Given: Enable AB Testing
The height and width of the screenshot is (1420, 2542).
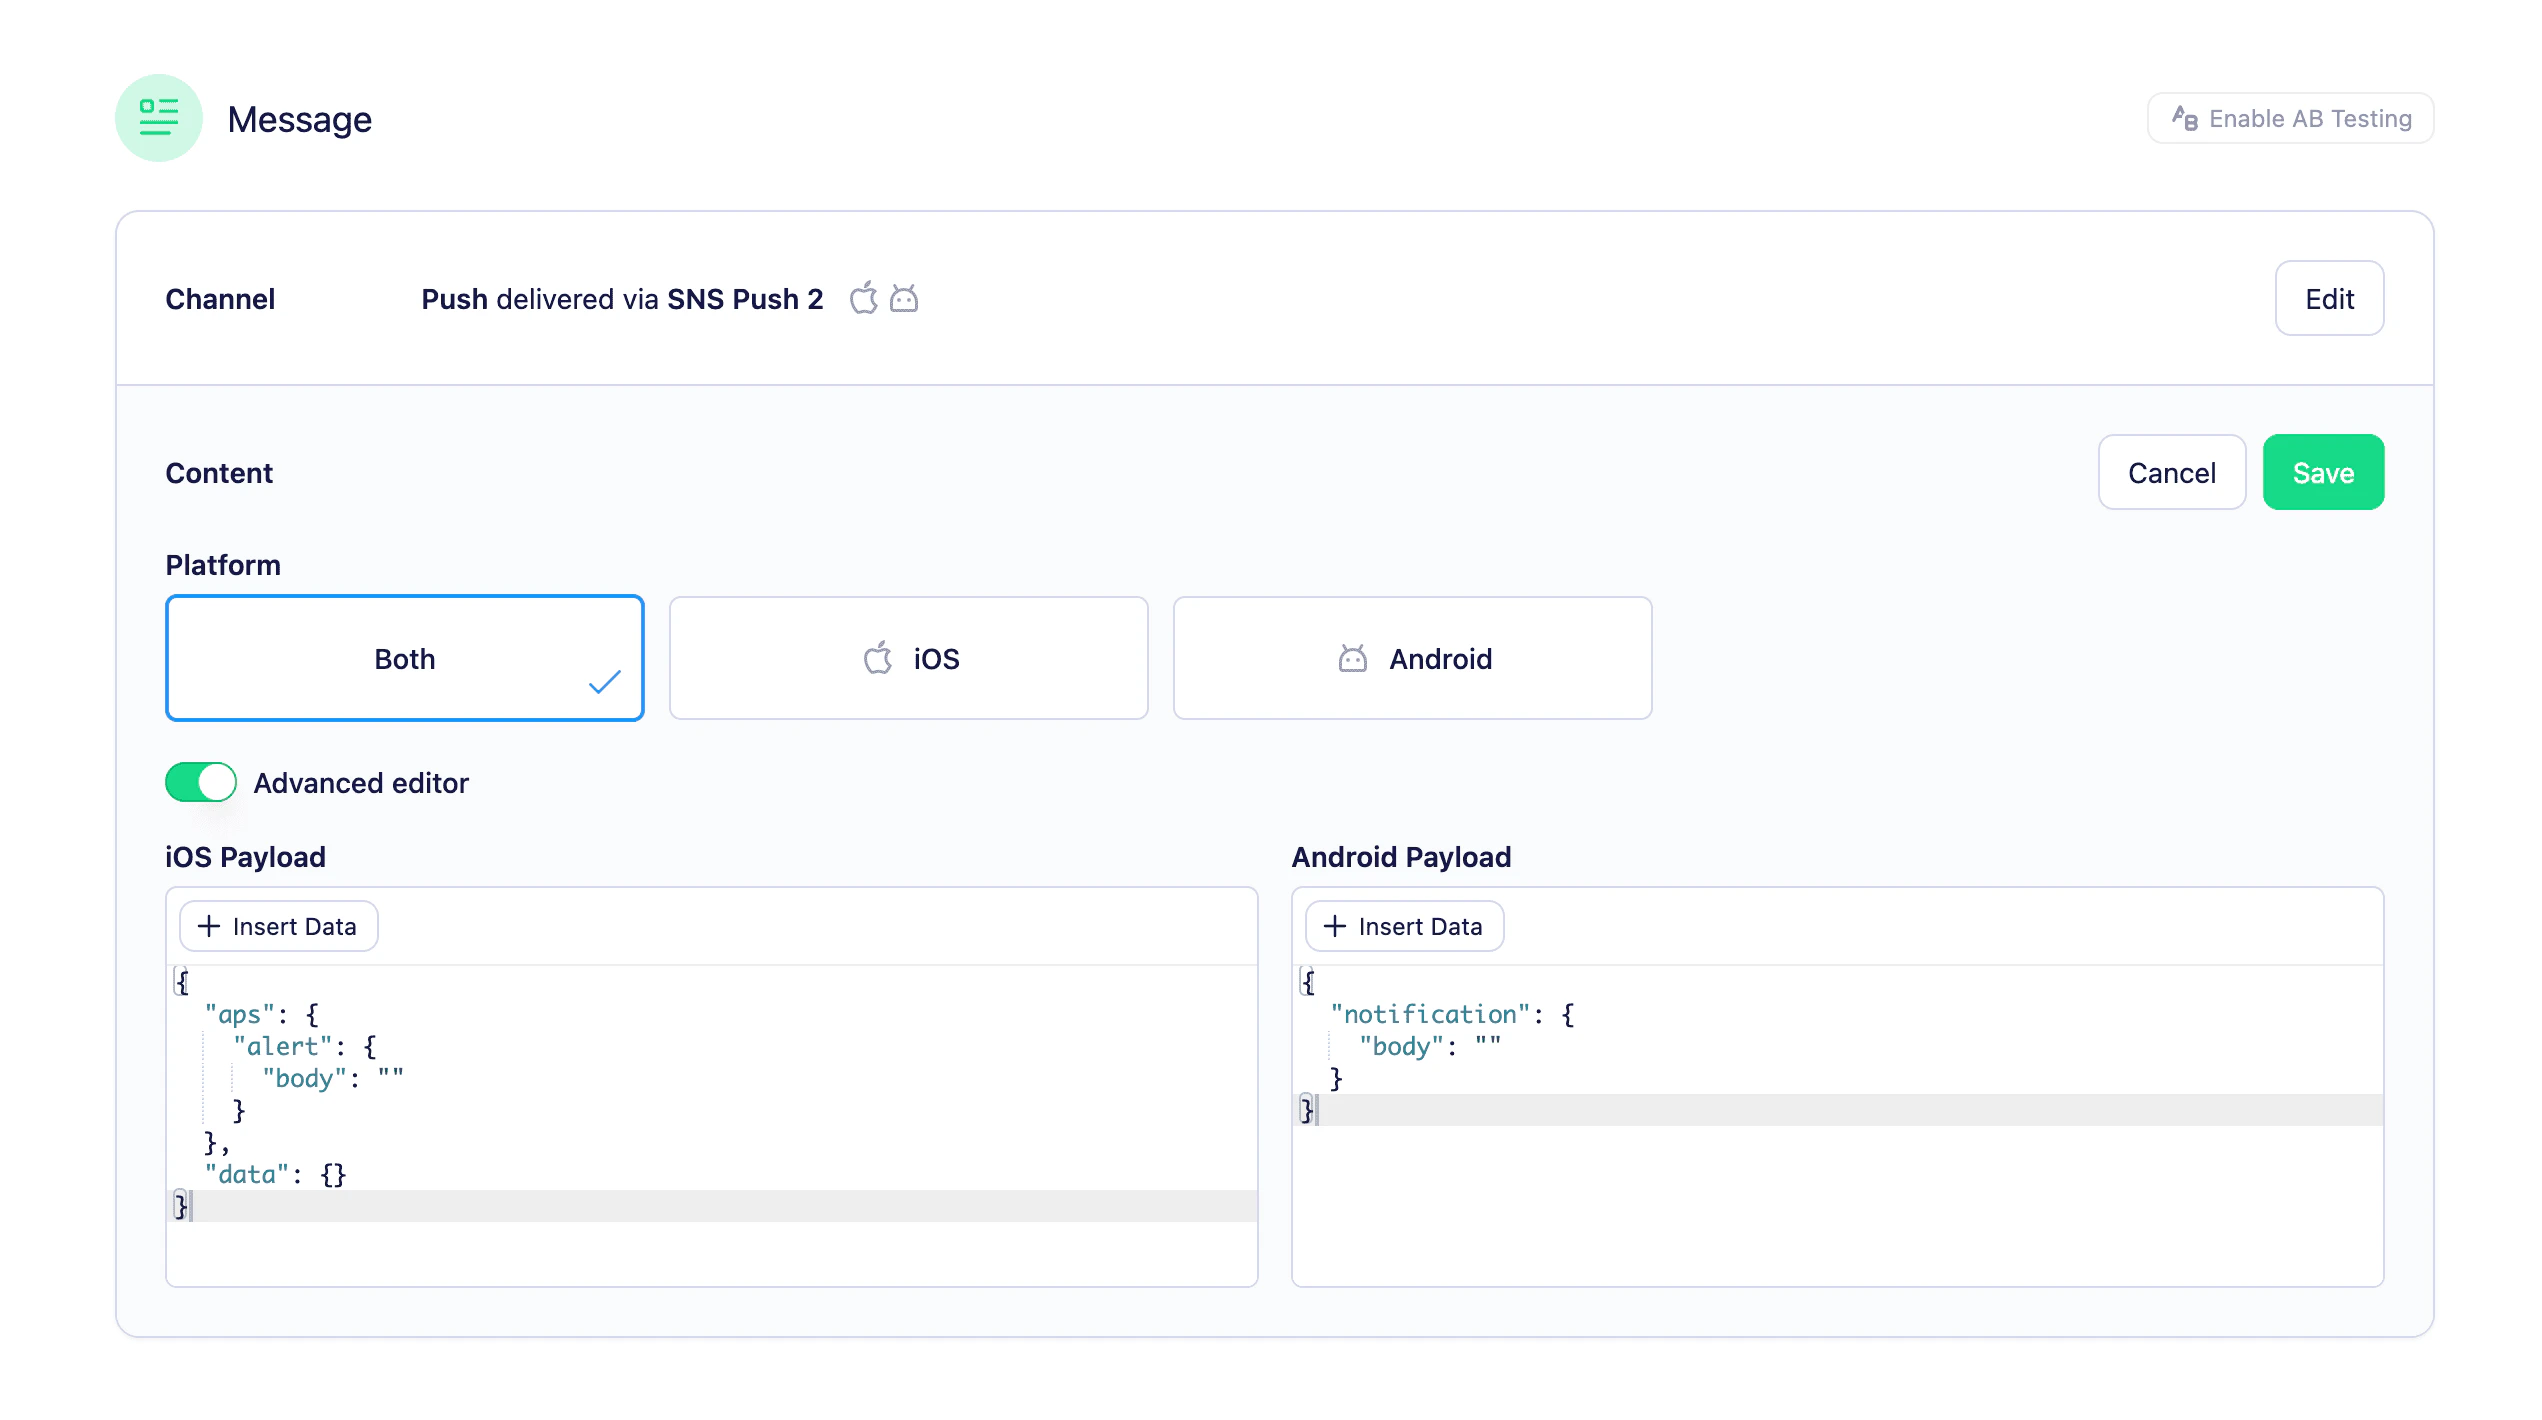Looking at the screenshot, I should [x=2290, y=118].
